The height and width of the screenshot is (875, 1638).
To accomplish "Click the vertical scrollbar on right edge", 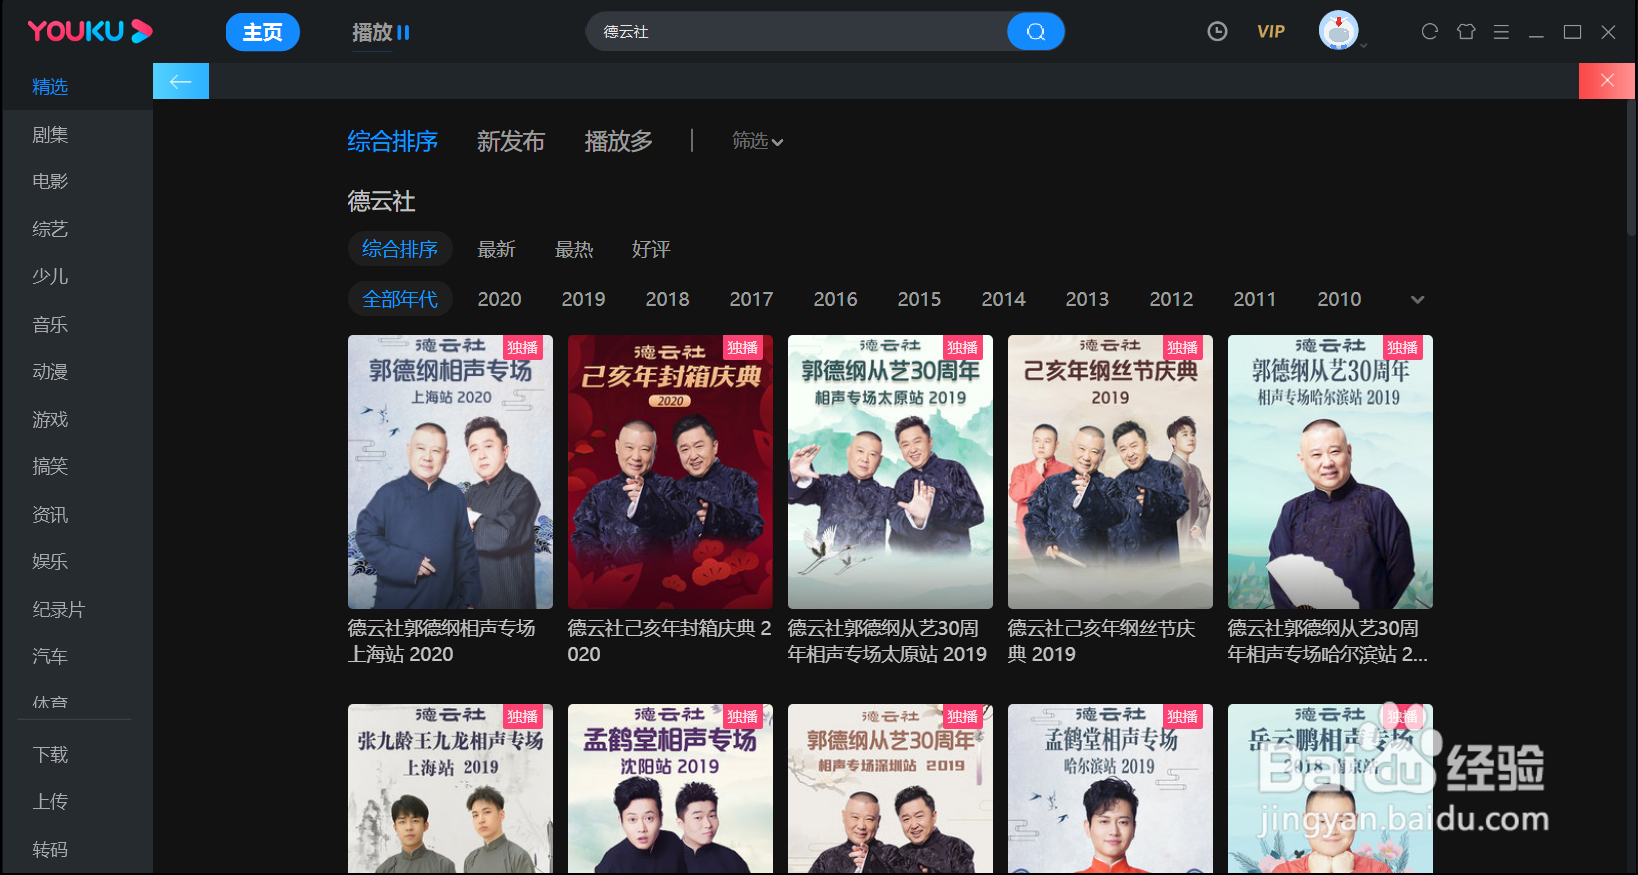I will coord(1631,167).
